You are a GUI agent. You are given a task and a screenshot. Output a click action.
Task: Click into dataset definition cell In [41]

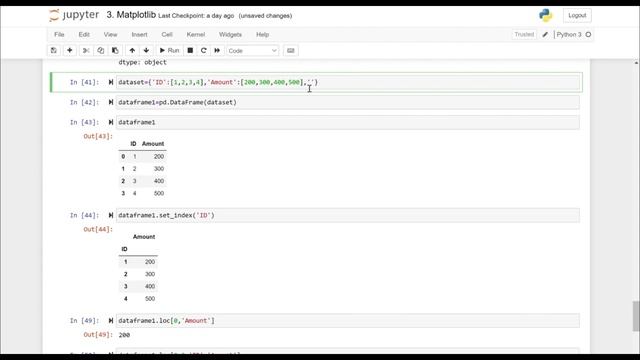[x=348, y=82]
